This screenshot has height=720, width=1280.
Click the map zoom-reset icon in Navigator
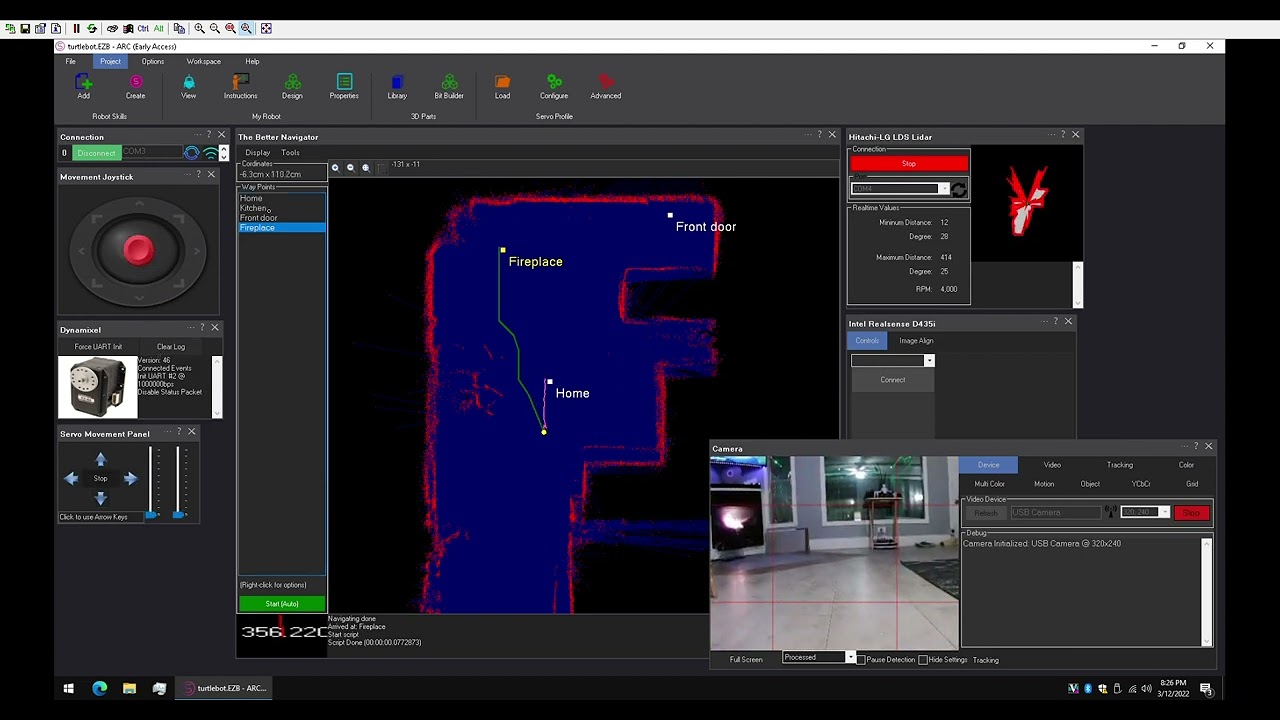pos(366,168)
